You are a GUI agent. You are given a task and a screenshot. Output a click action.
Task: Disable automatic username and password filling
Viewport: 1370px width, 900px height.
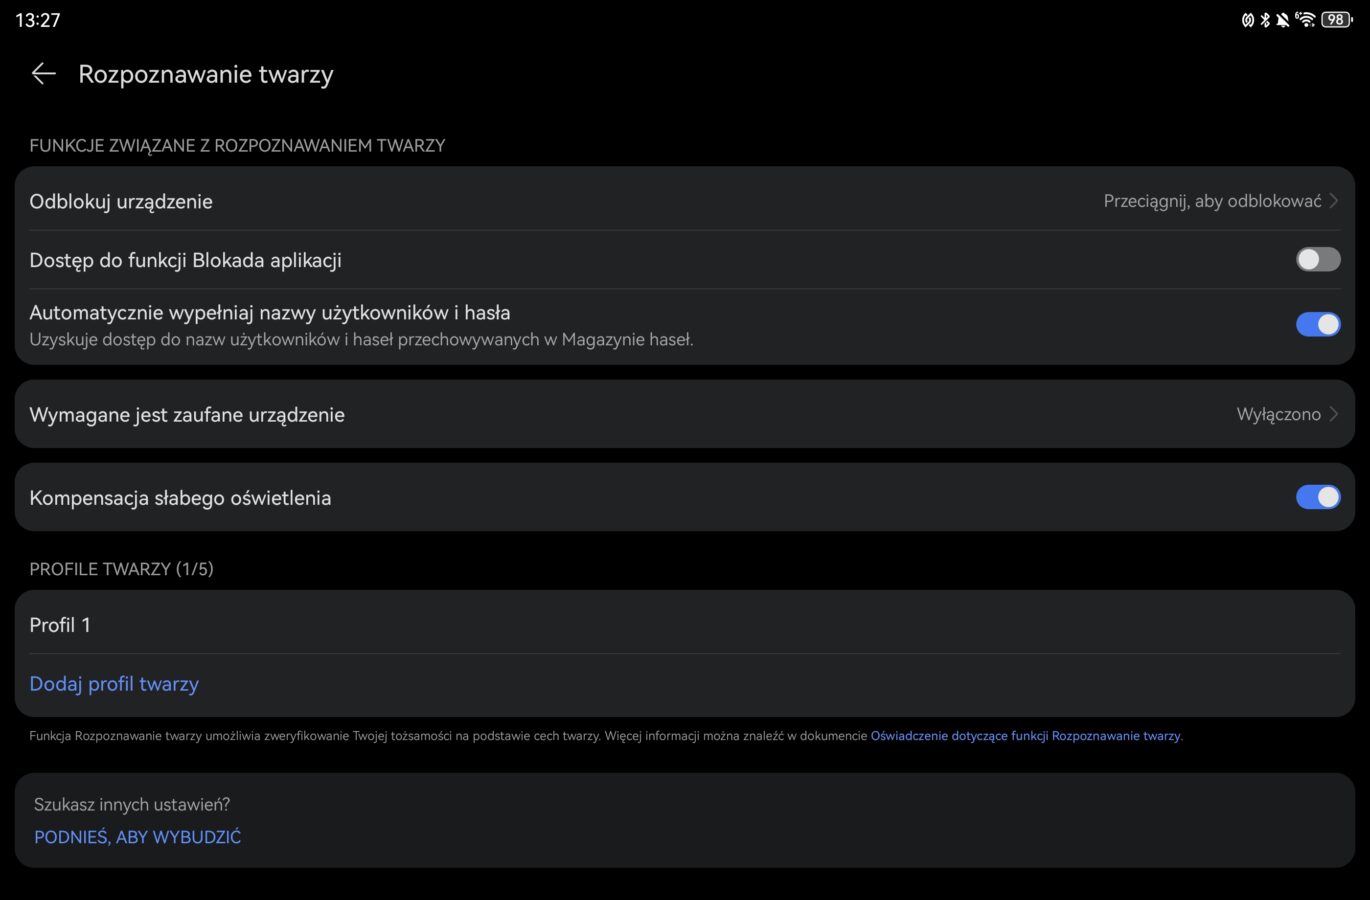point(1318,324)
